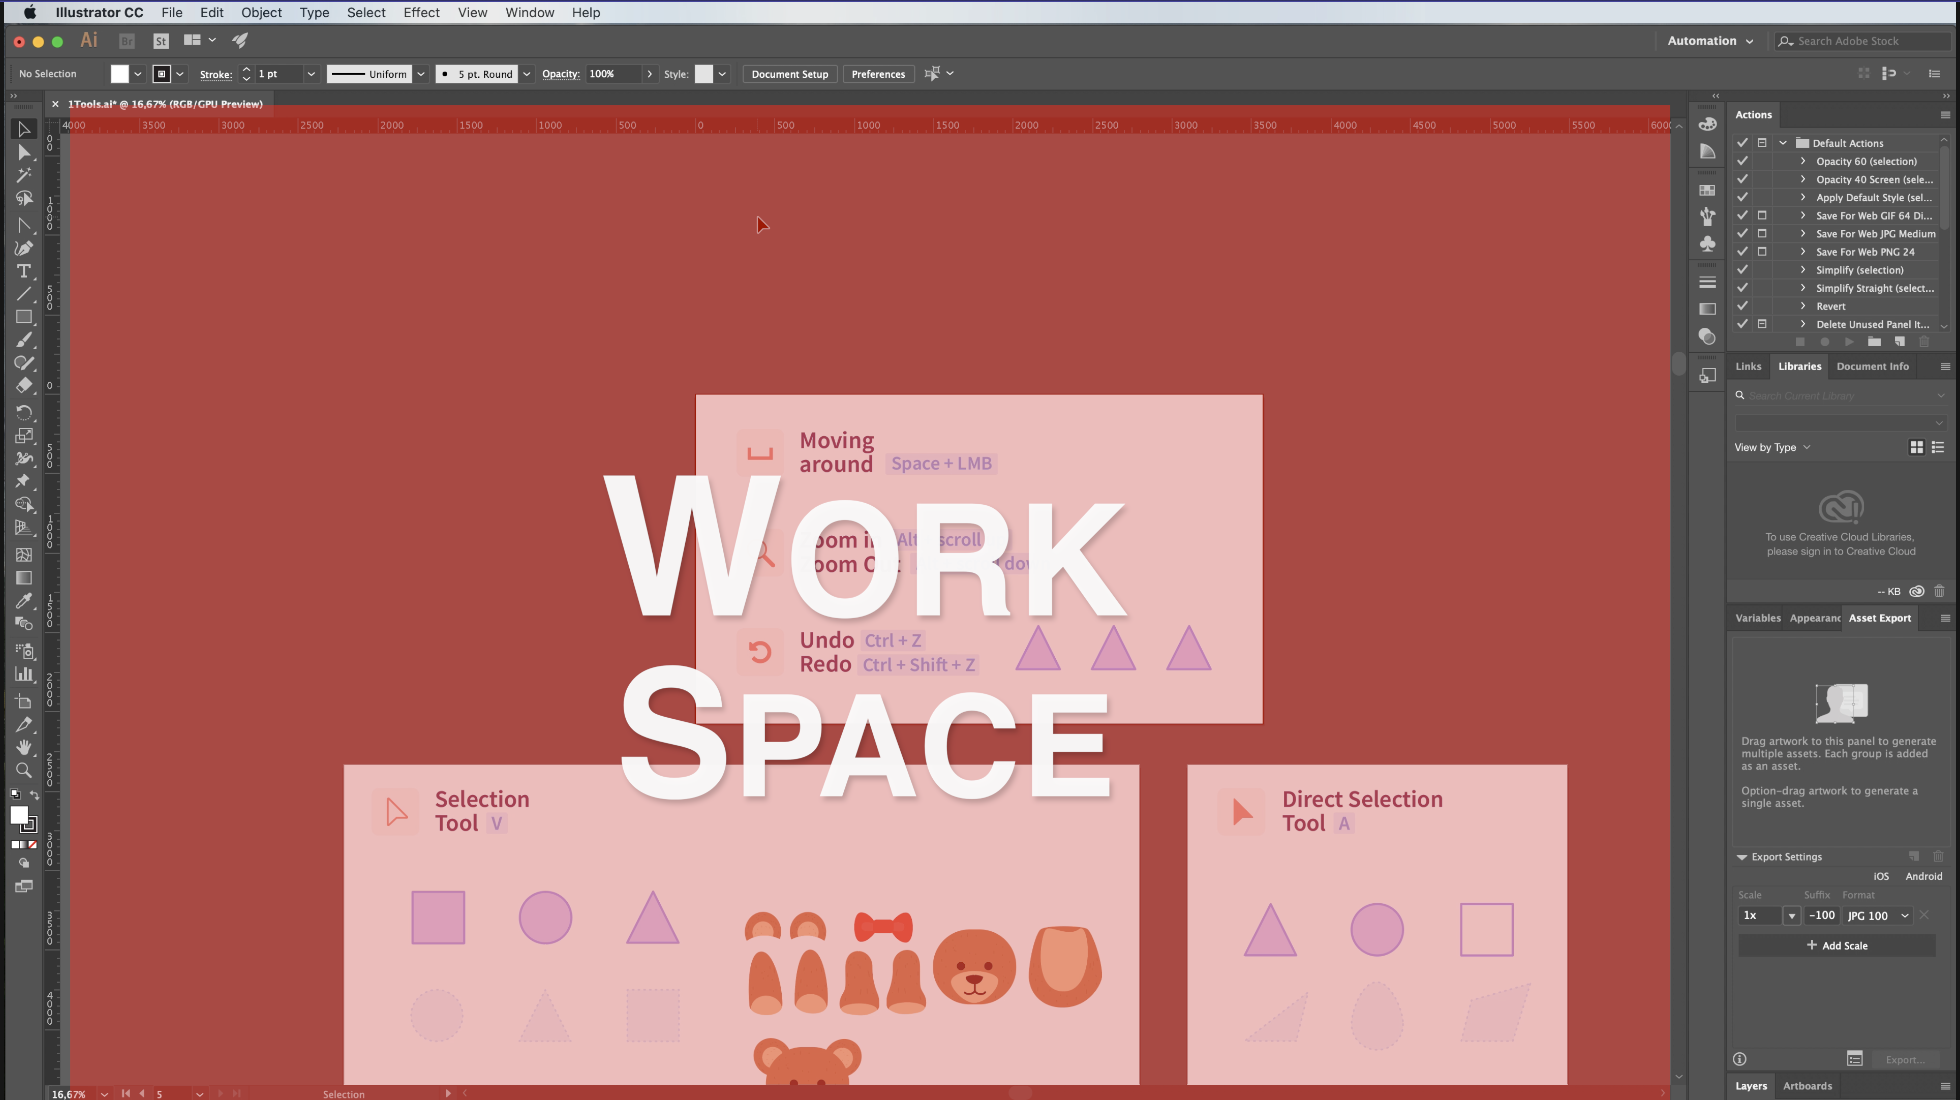Select the Magic Wand tool
The height and width of the screenshot is (1100, 1960).
tap(24, 175)
